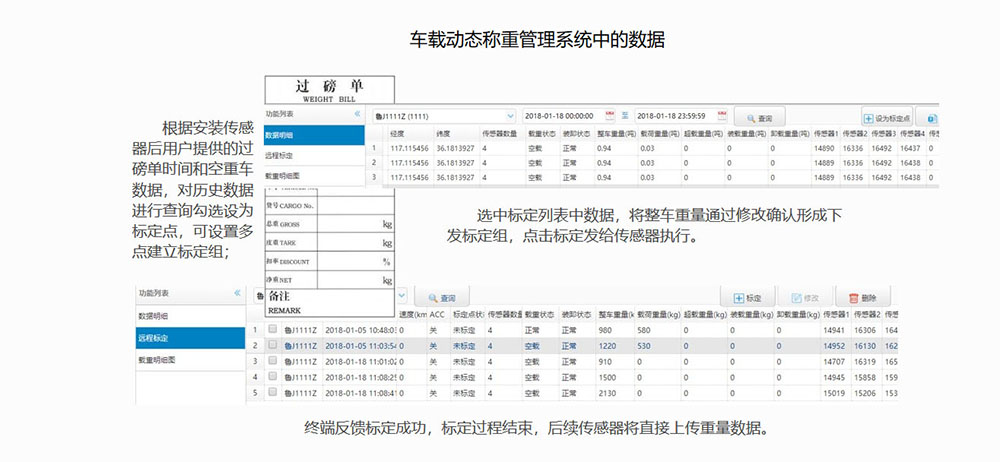Click the 过磅单 WEIGHT BILL heading
Screen dimensions: 1000x462
click(x=329, y=90)
